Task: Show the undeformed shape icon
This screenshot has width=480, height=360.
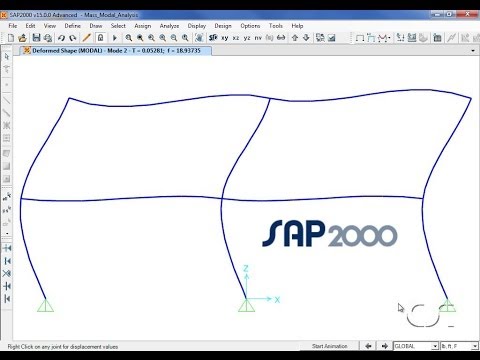Action: tap(360, 38)
